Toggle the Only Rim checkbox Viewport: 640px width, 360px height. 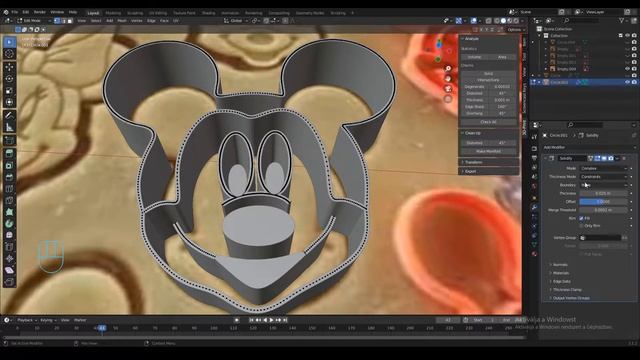click(581, 226)
